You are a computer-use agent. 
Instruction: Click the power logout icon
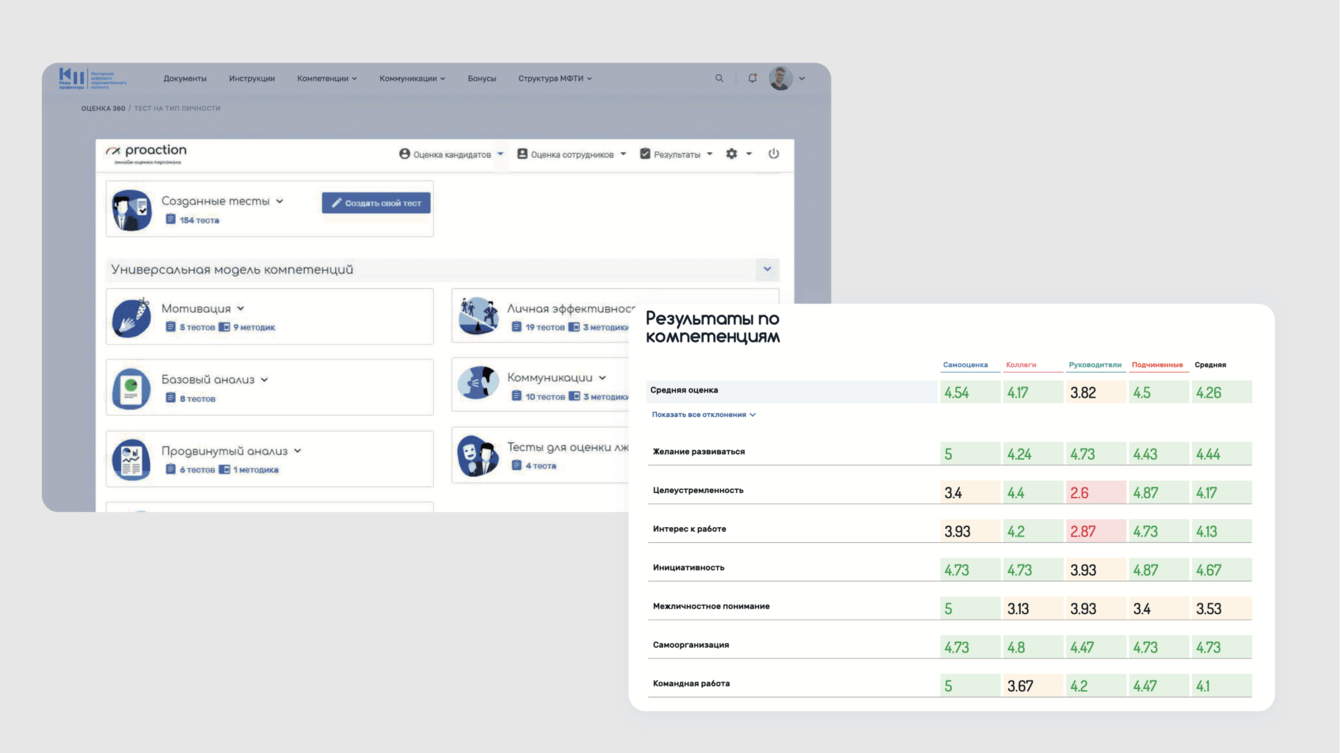tap(773, 154)
